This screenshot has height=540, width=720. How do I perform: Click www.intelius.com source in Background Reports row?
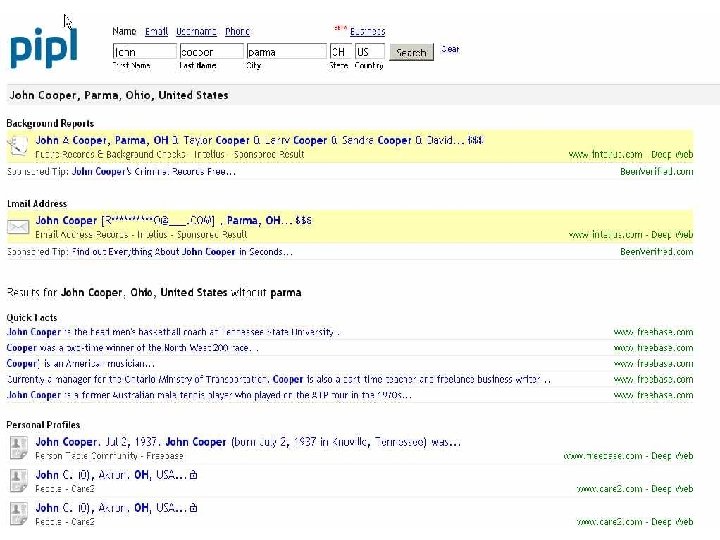(x=605, y=154)
